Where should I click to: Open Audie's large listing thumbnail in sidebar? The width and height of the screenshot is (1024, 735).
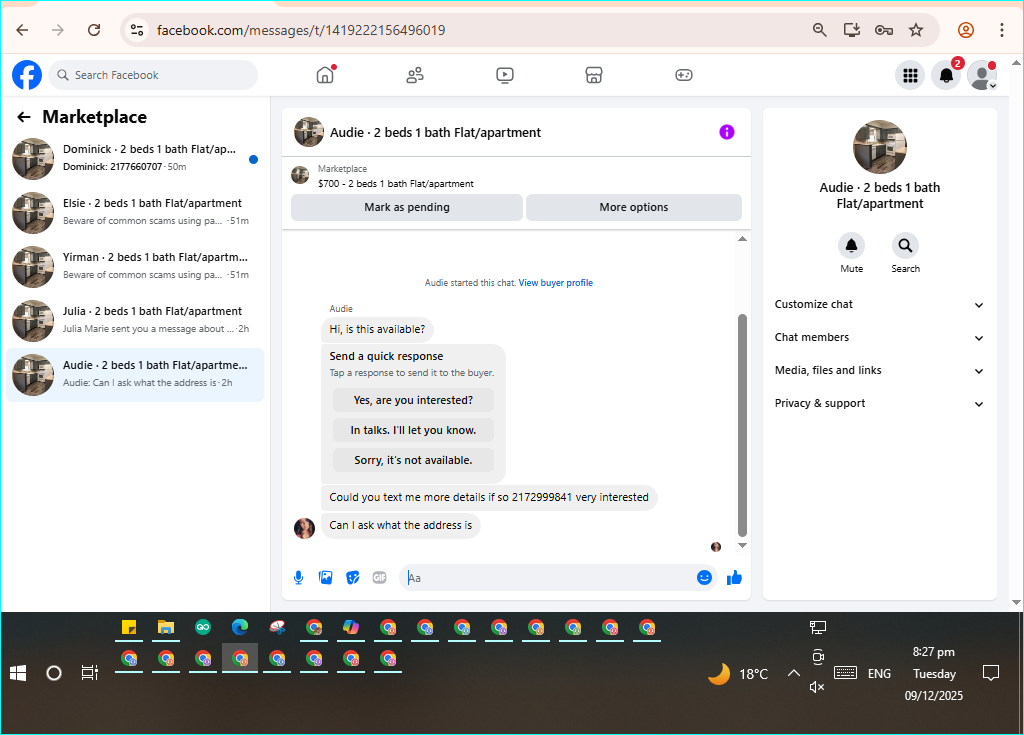click(x=880, y=147)
